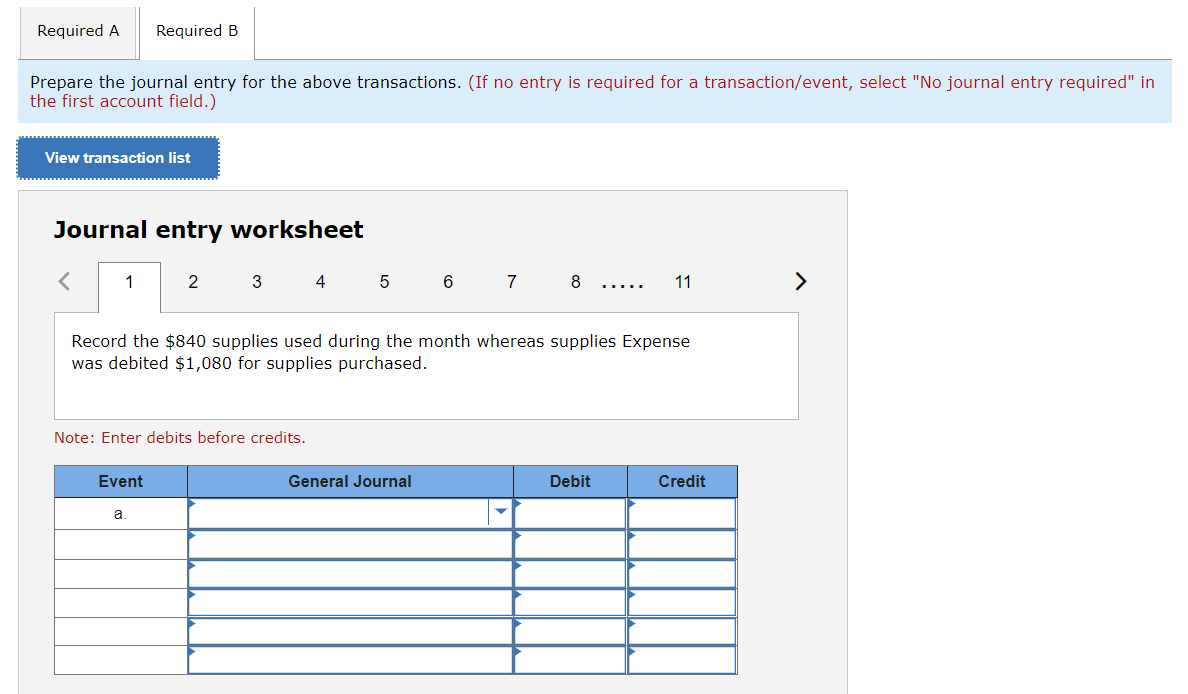Select journal entry 3
1188x694 pixels.
[256, 282]
